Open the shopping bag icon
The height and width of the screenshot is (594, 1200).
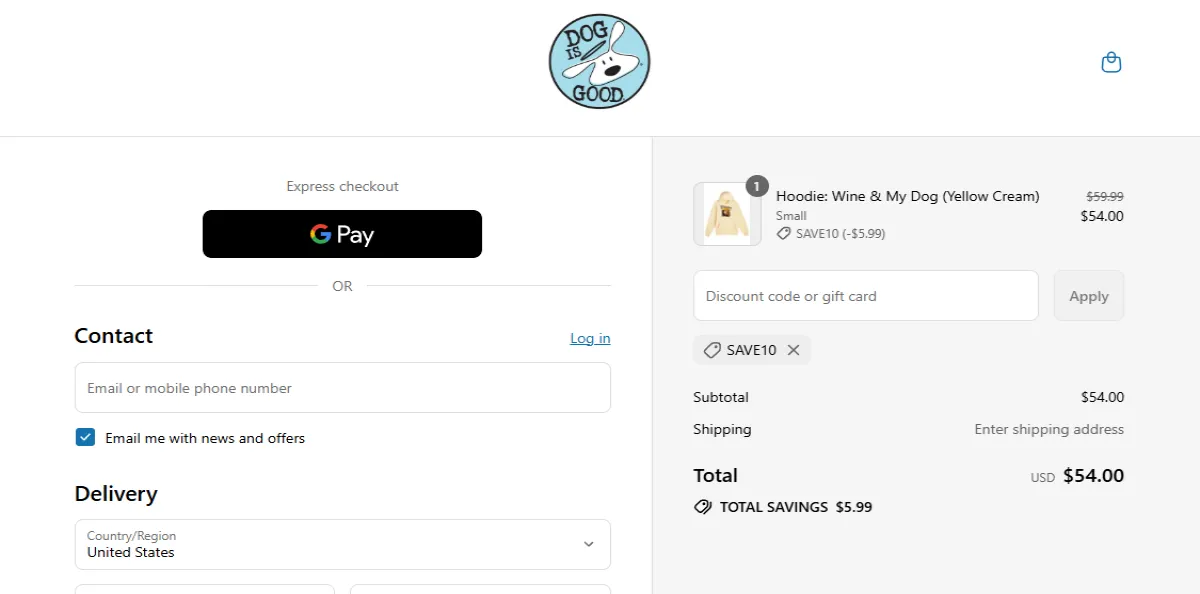[x=1110, y=61]
